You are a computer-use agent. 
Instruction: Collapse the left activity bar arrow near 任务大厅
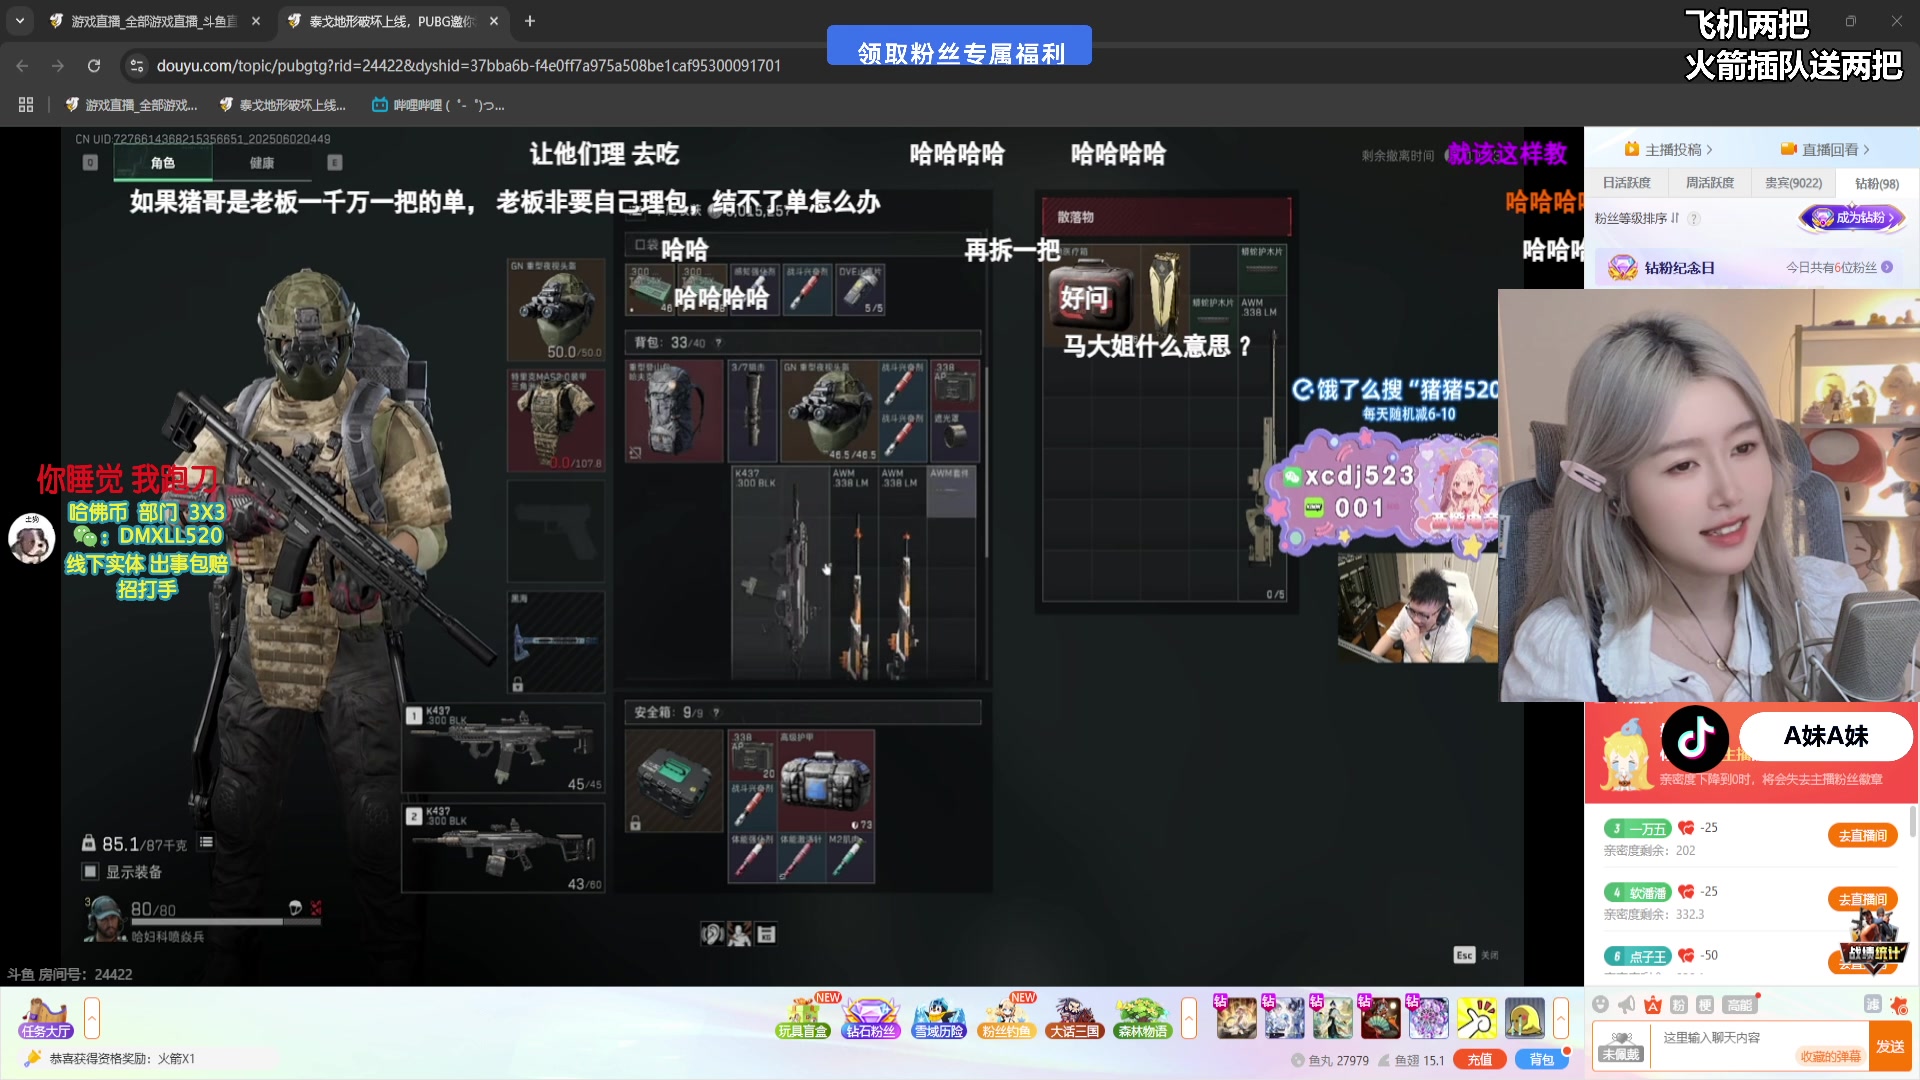[92, 1018]
